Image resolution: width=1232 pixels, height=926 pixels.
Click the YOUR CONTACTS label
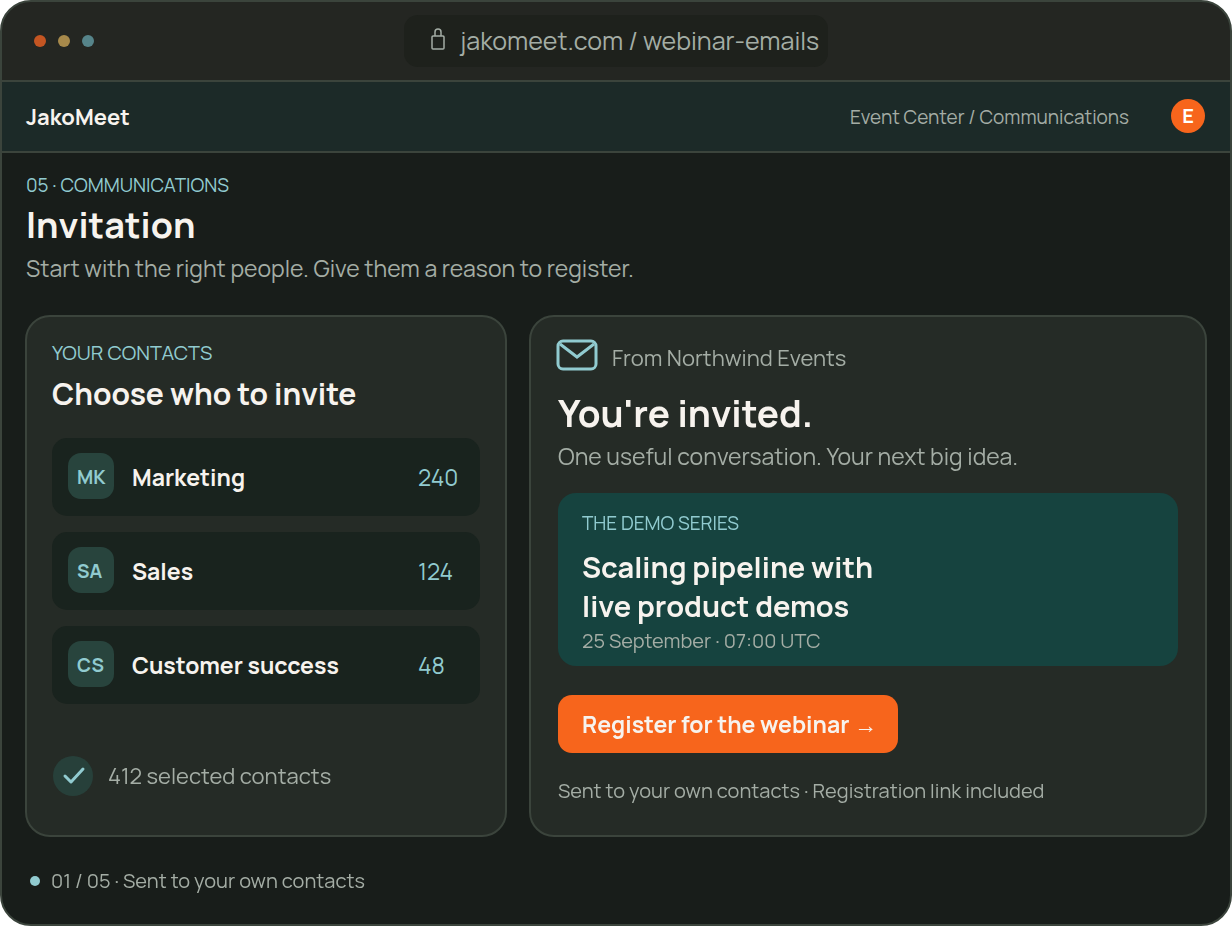coord(132,353)
